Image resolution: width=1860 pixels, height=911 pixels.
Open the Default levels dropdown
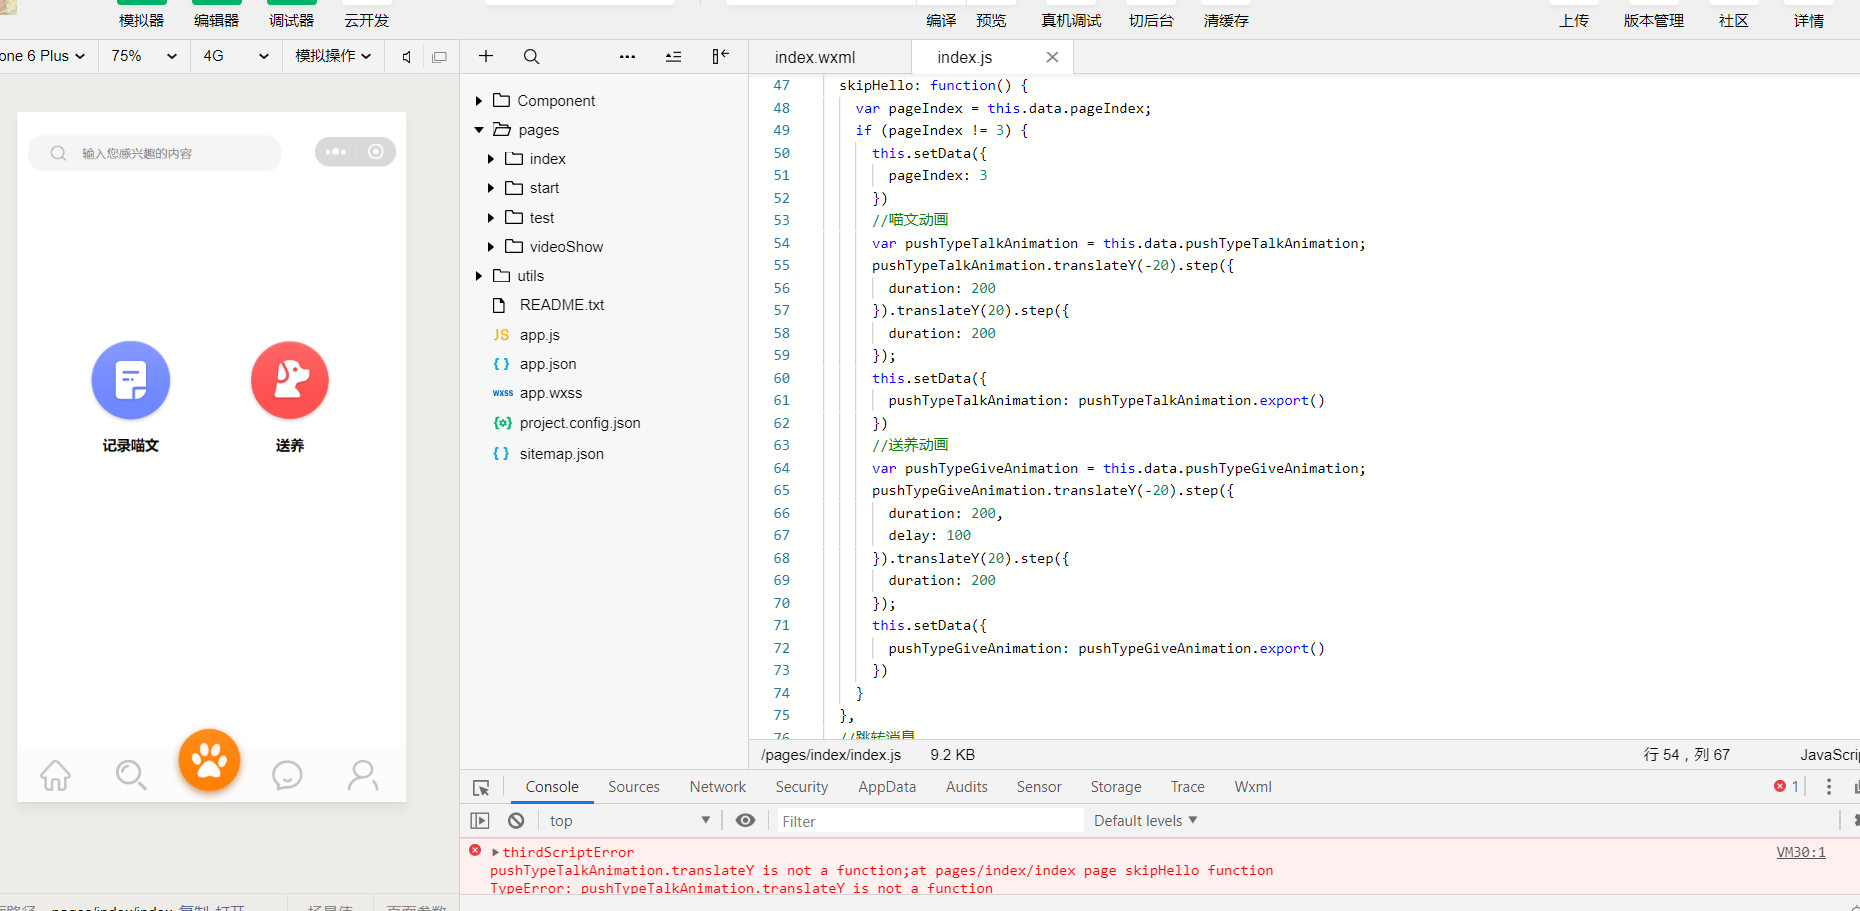(1145, 821)
